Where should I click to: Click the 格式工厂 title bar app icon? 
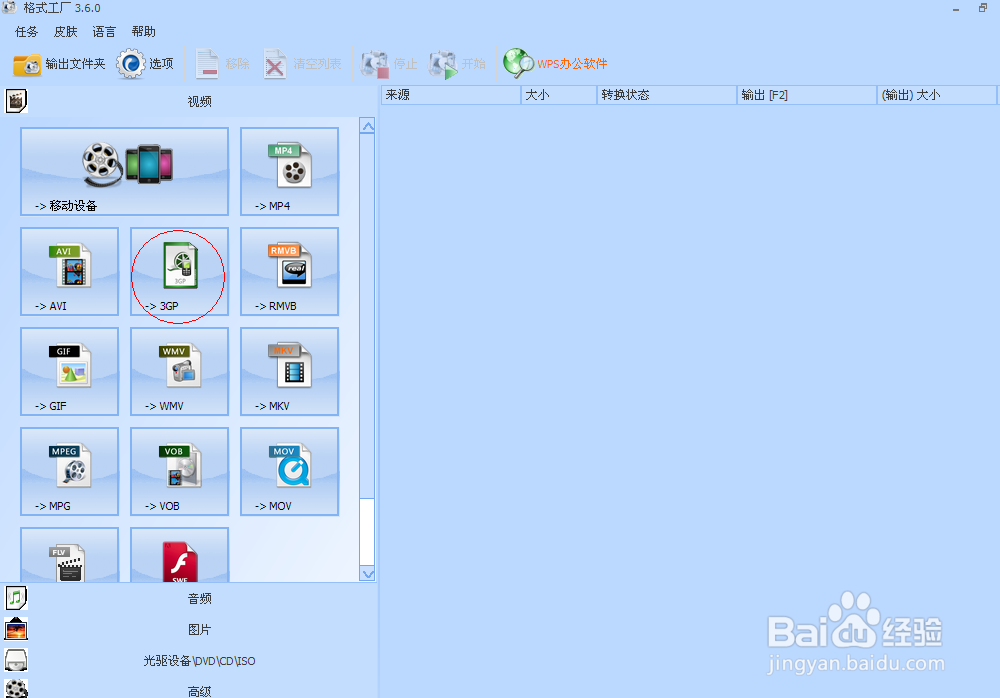coord(9,8)
